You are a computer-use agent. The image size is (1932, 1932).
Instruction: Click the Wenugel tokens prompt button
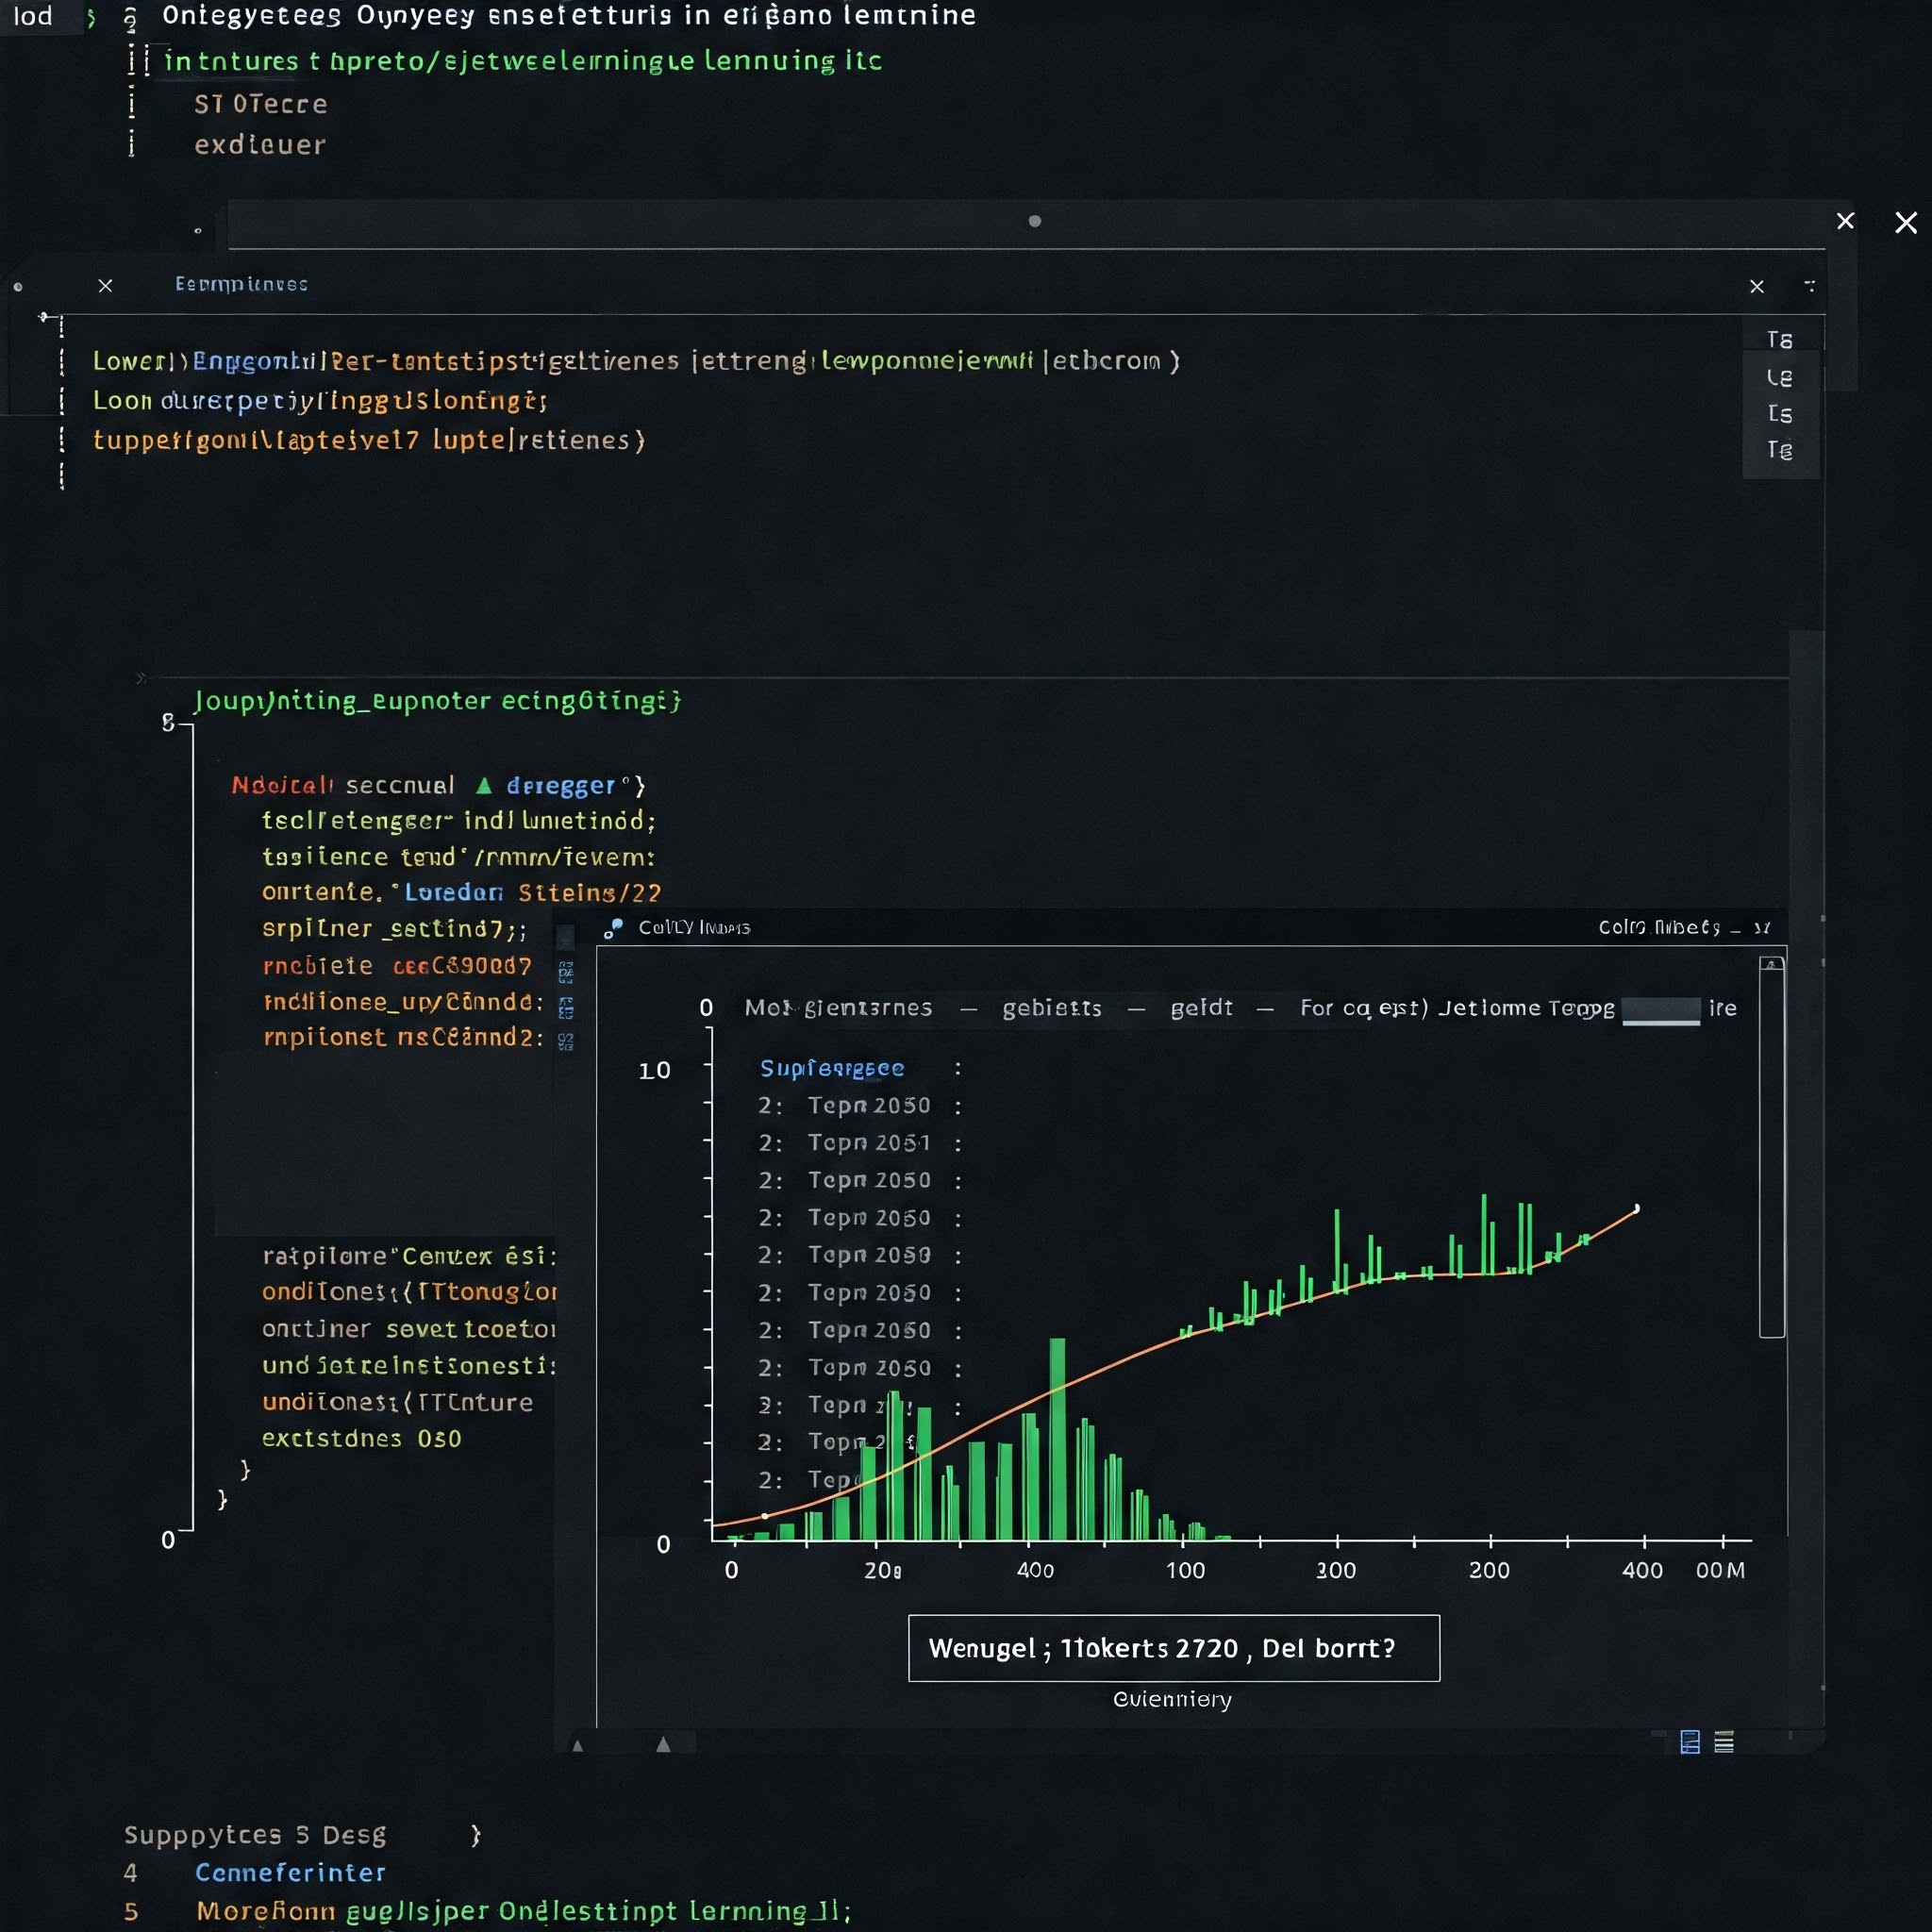(x=1174, y=1648)
